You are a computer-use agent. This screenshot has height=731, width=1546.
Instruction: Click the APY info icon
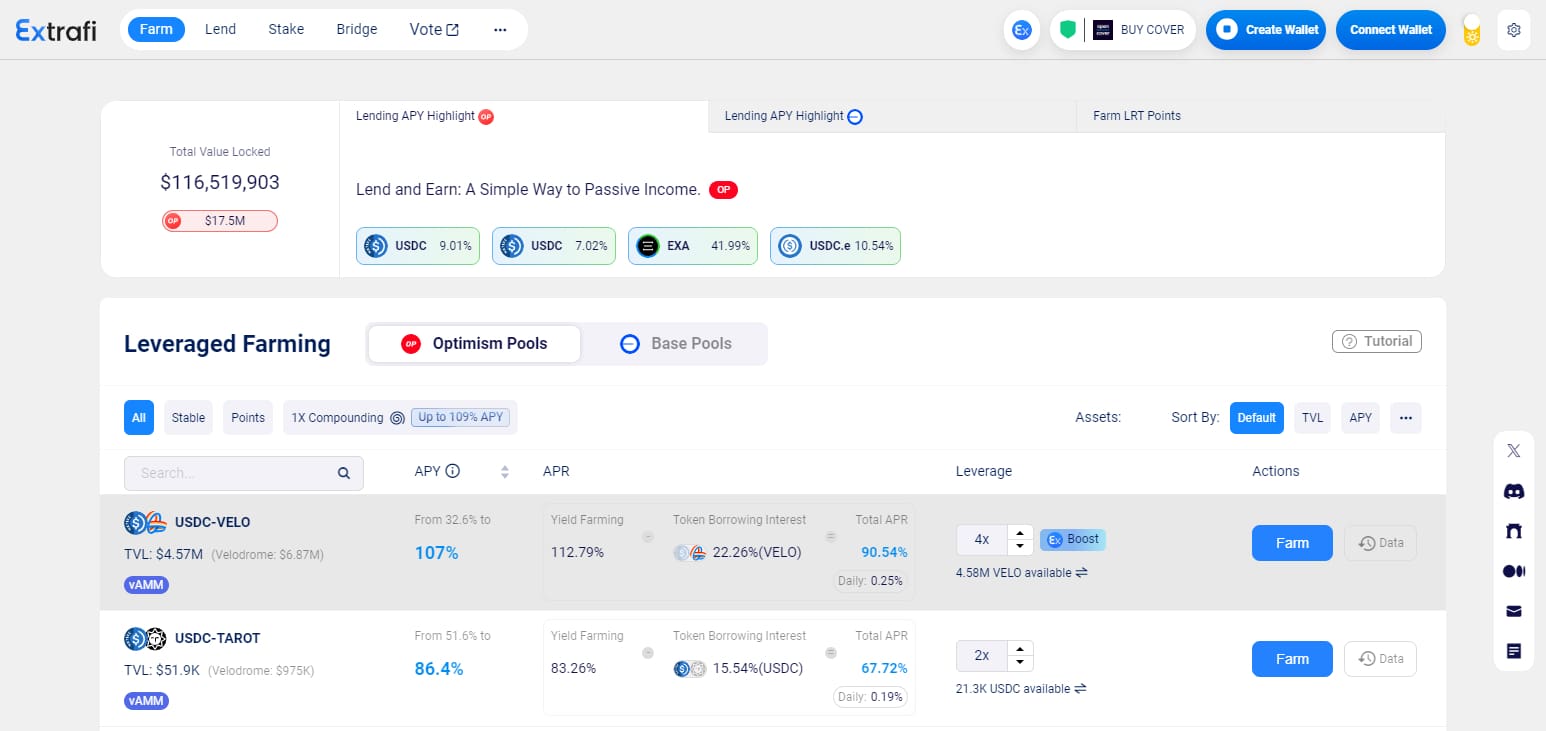click(x=452, y=471)
